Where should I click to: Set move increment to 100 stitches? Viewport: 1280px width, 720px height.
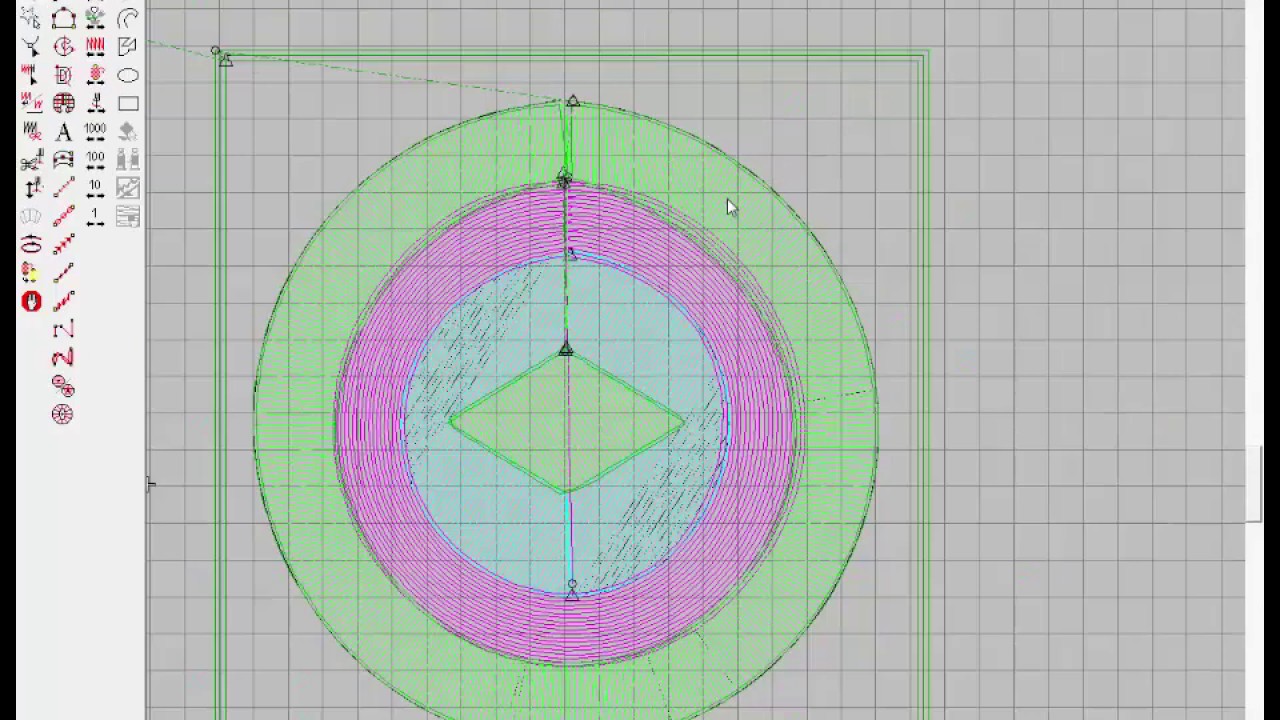(x=95, y=159)
